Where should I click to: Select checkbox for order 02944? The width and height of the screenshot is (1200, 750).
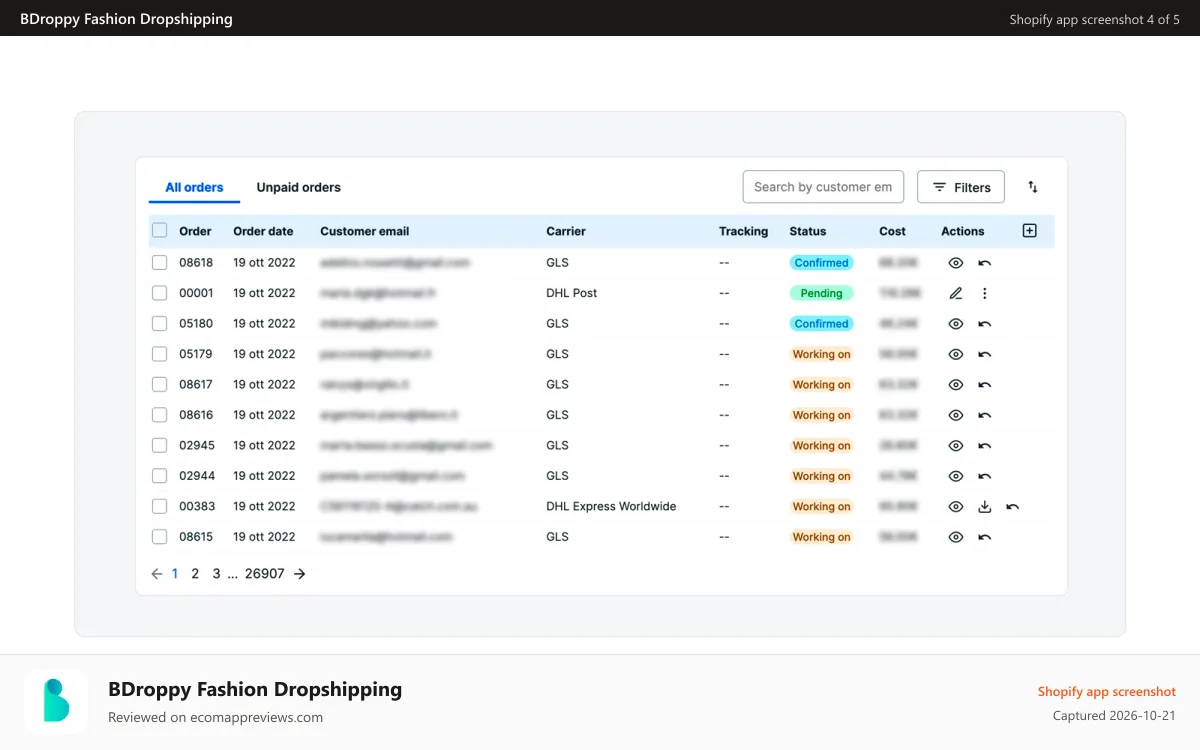(160, 476)
